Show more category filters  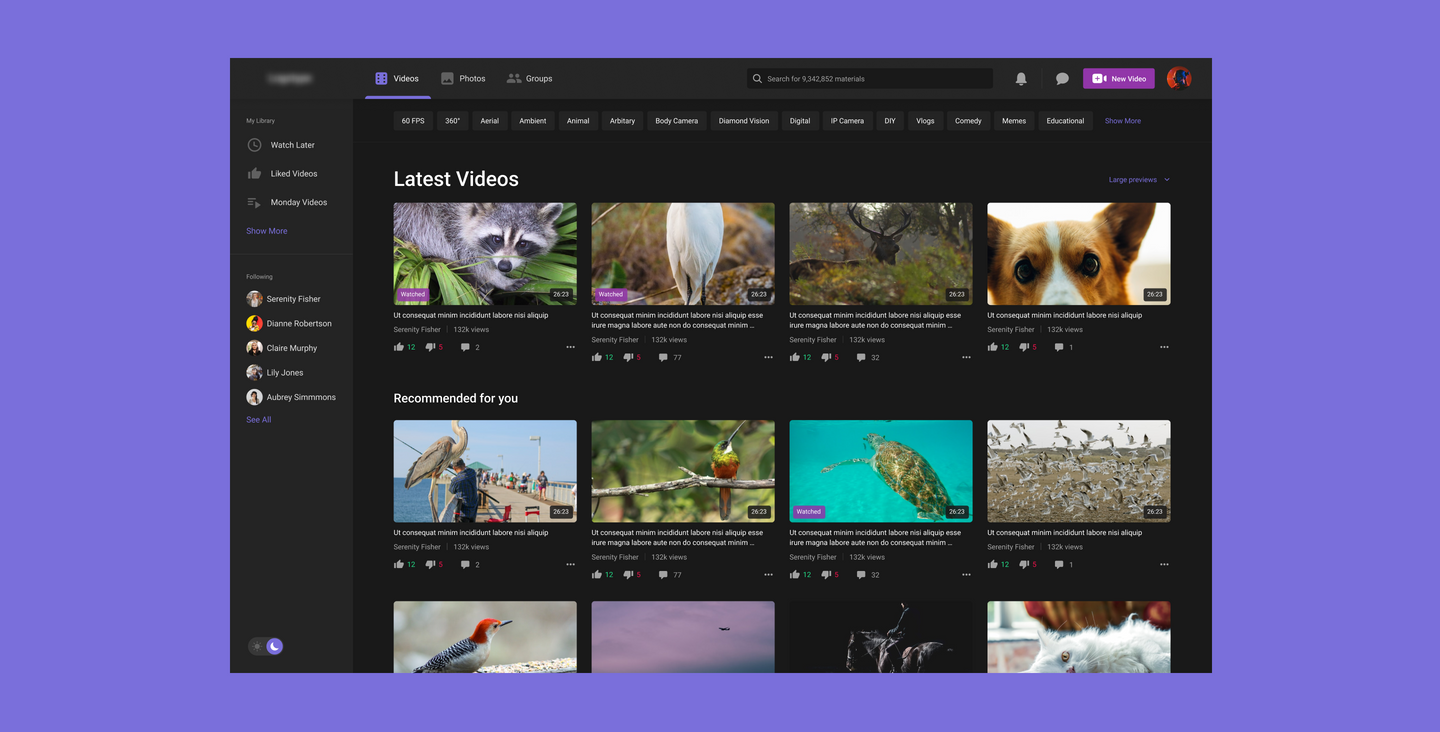tap(1122, 121)
